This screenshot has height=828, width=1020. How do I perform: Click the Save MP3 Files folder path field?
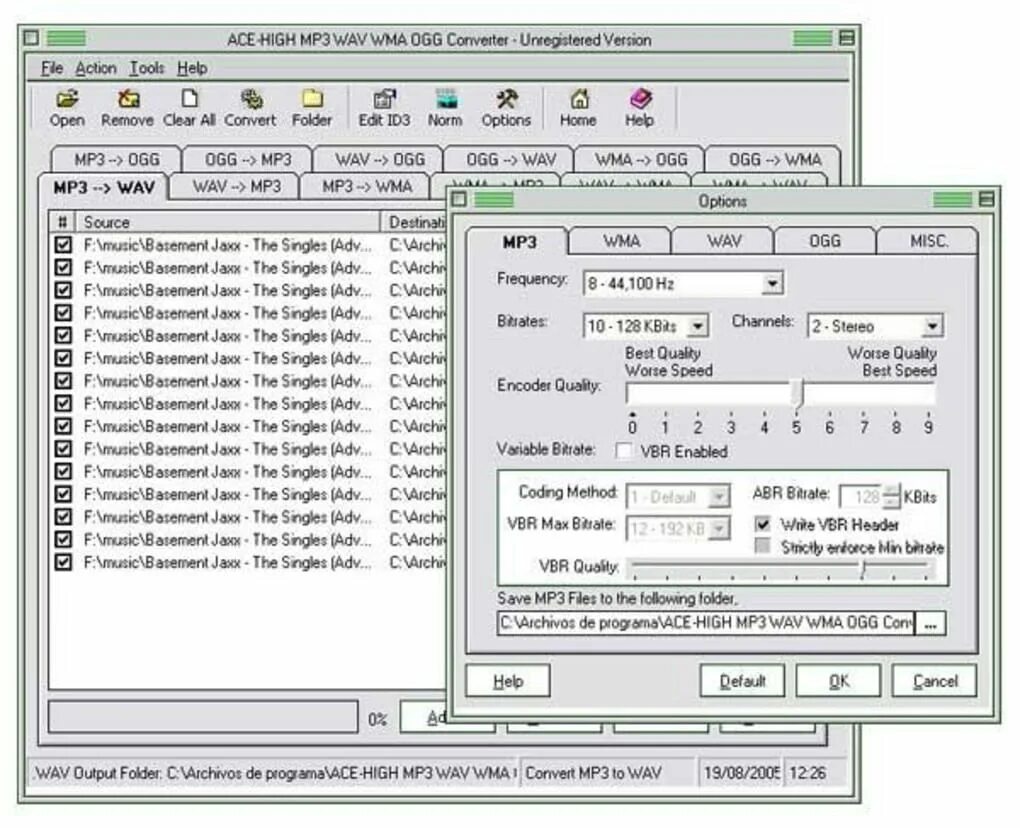click(706, 623)
